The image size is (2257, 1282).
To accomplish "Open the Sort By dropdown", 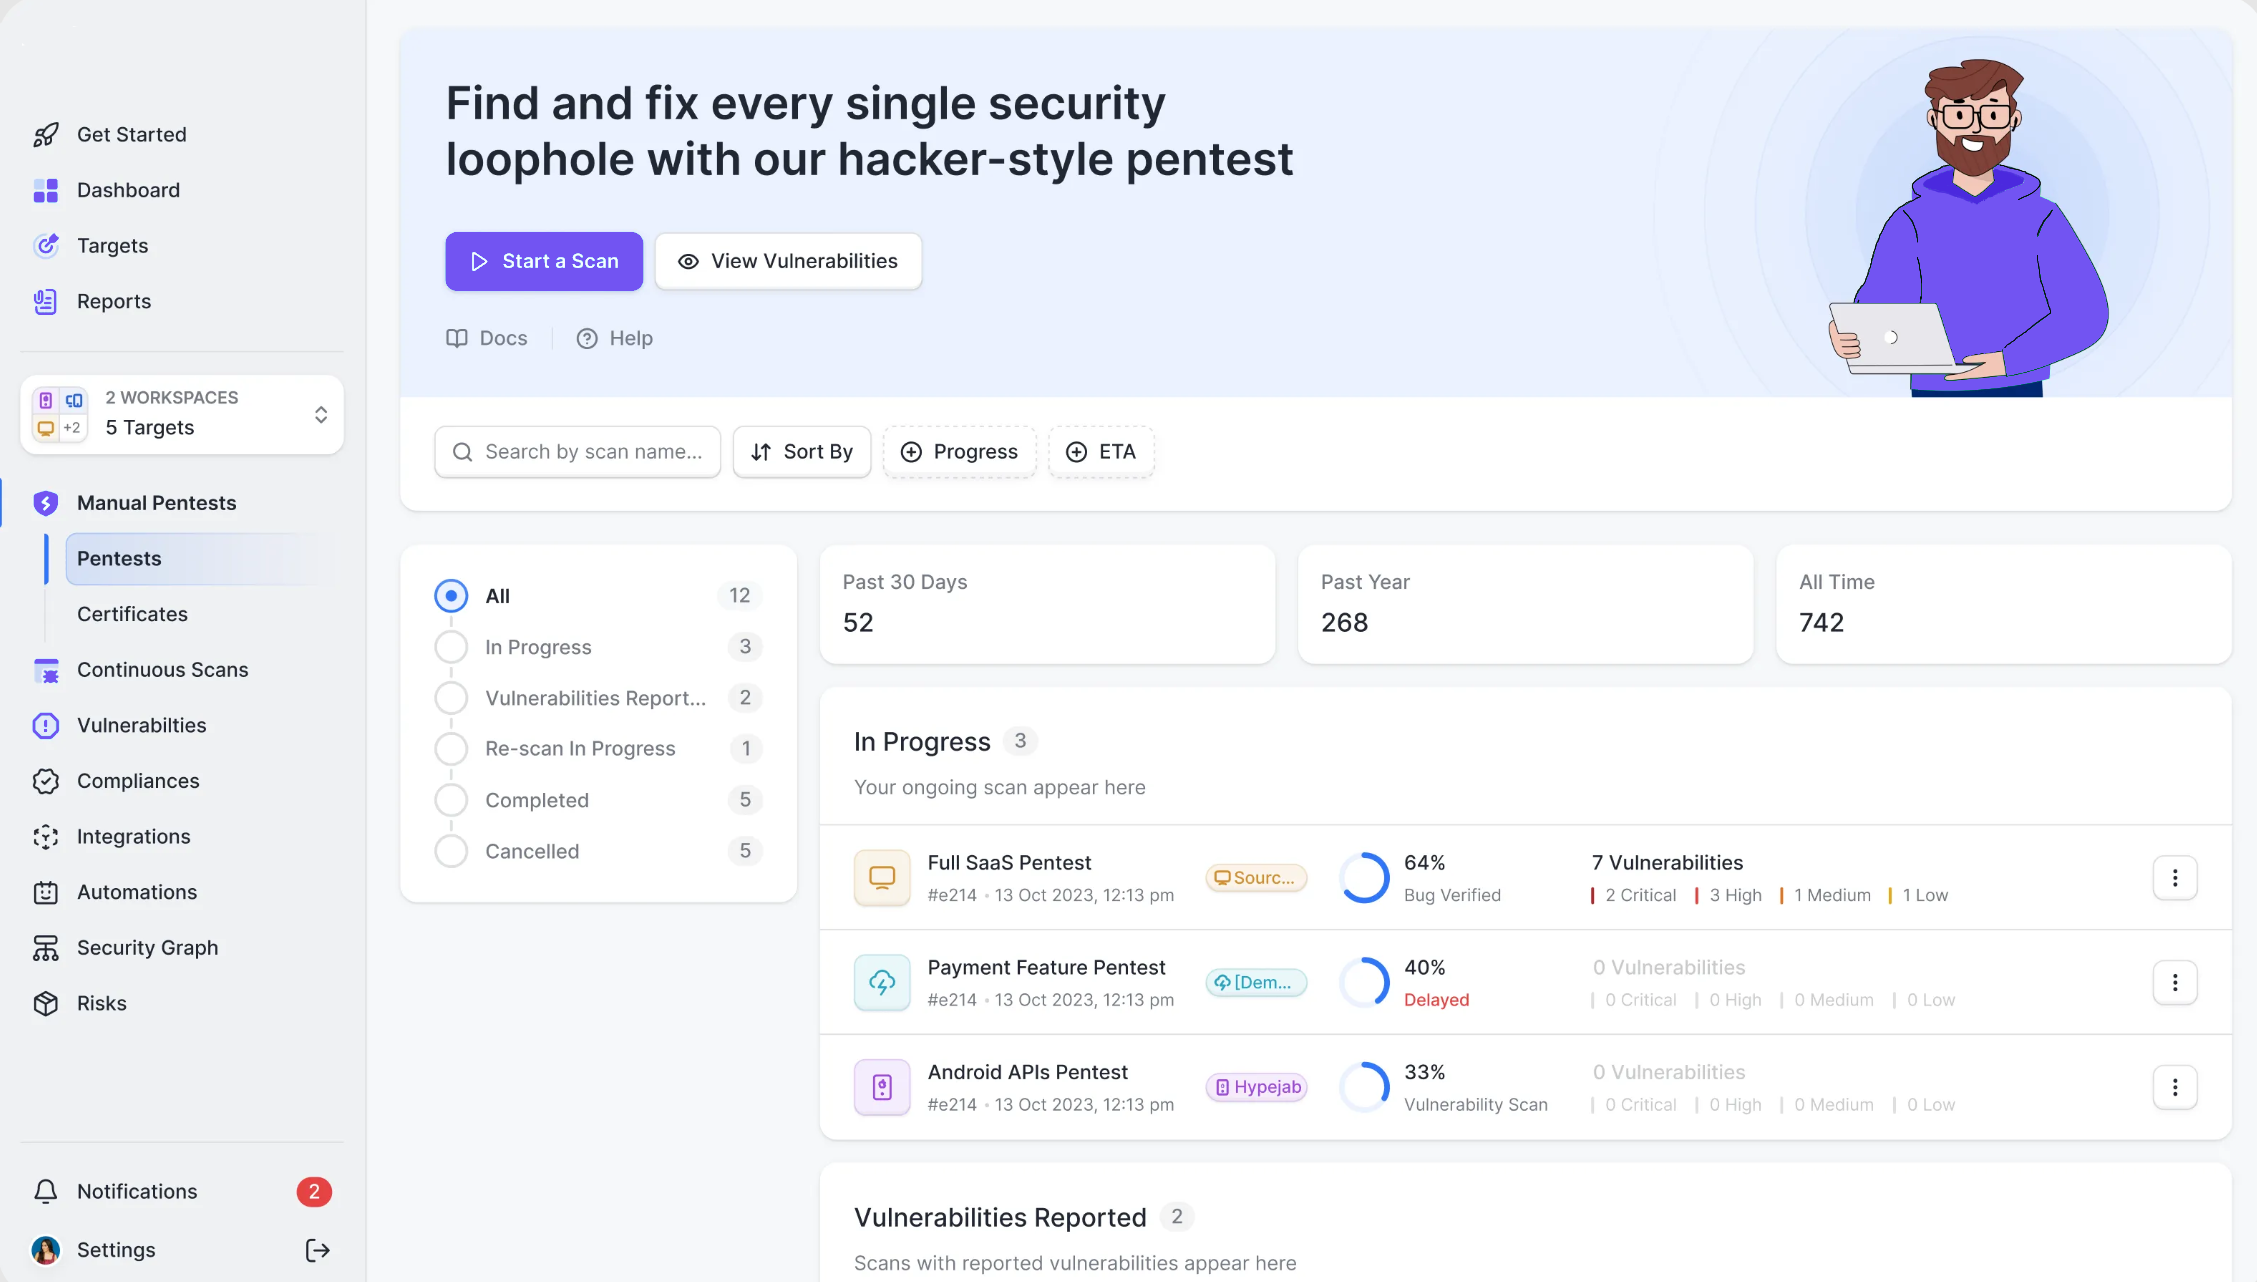I will point(802,452).
